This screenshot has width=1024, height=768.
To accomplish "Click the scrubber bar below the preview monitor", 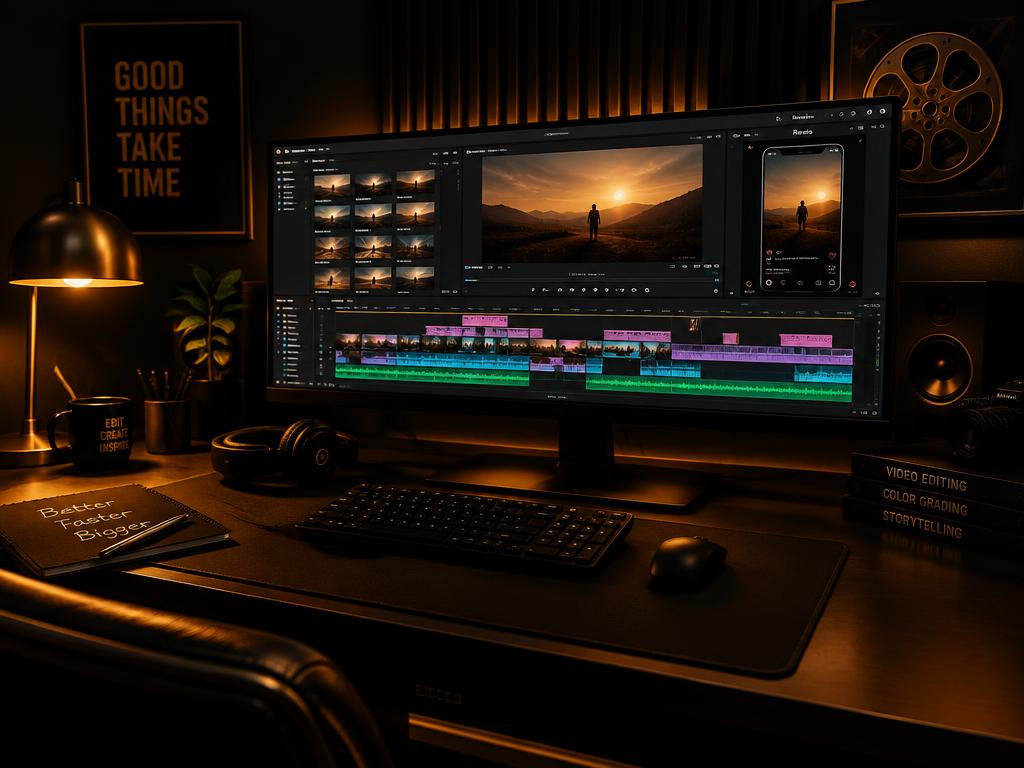I will pos(592,281).
